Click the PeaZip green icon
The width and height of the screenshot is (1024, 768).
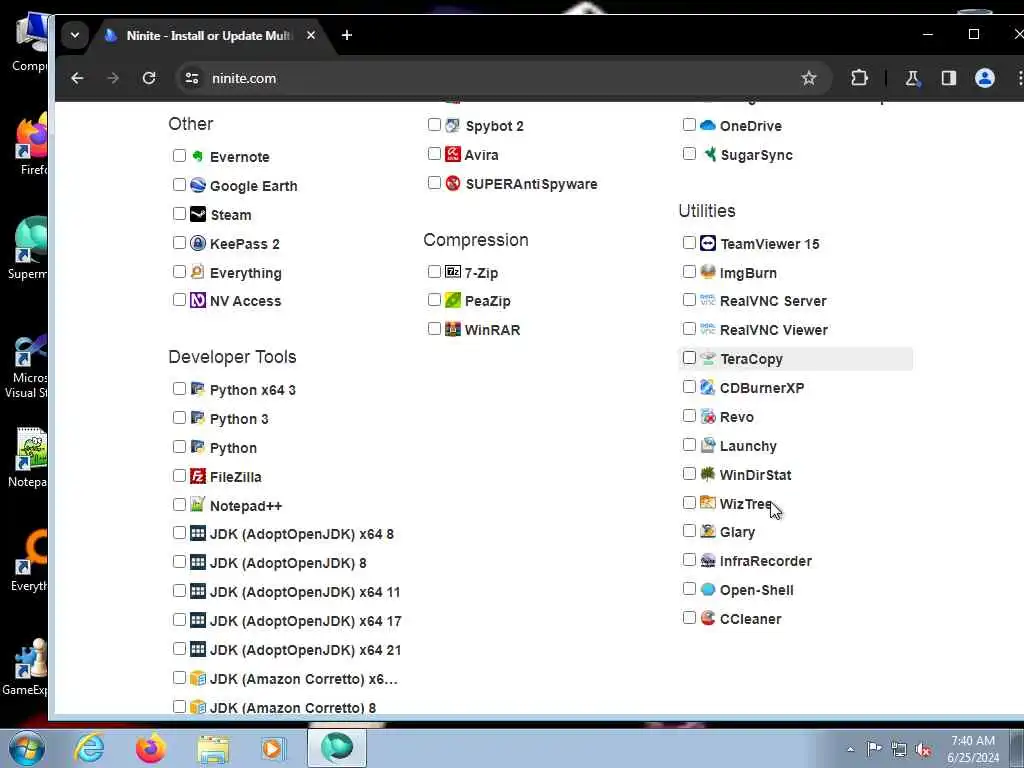[x=453, y=300]
